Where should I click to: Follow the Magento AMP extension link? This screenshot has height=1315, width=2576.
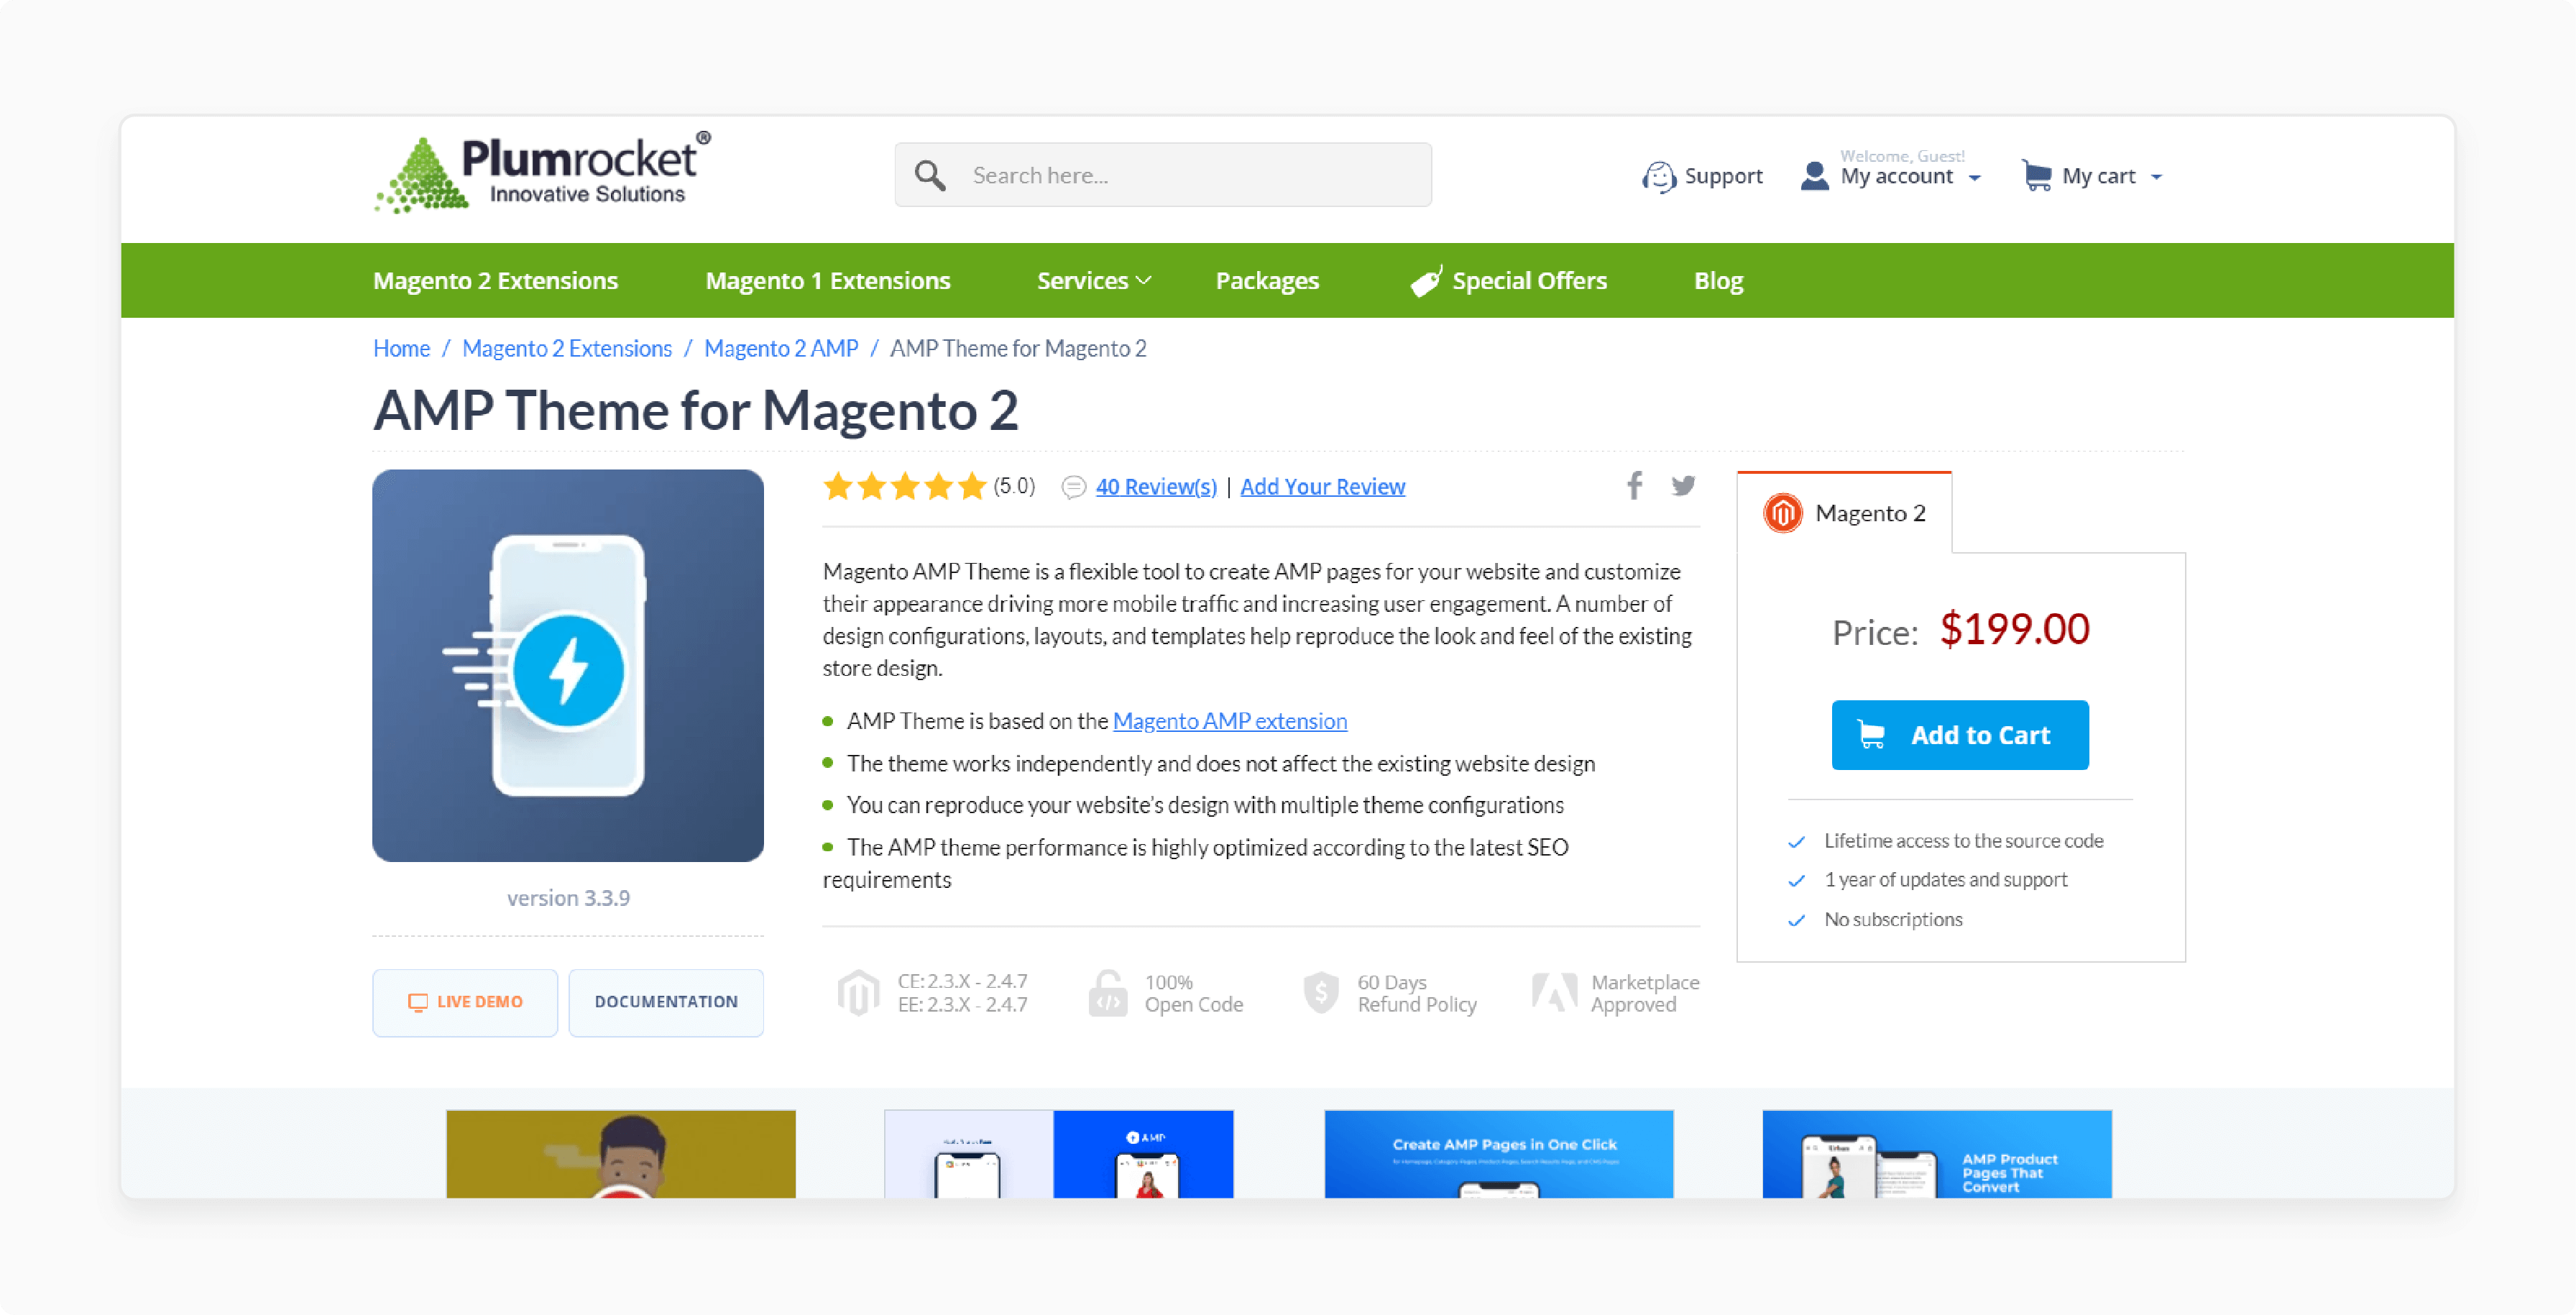pos(1229,721)
